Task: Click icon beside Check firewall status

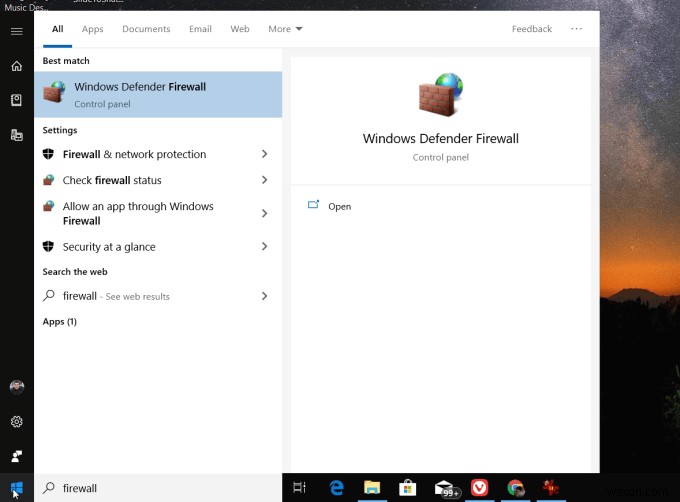Action: [x=49, y=180]
